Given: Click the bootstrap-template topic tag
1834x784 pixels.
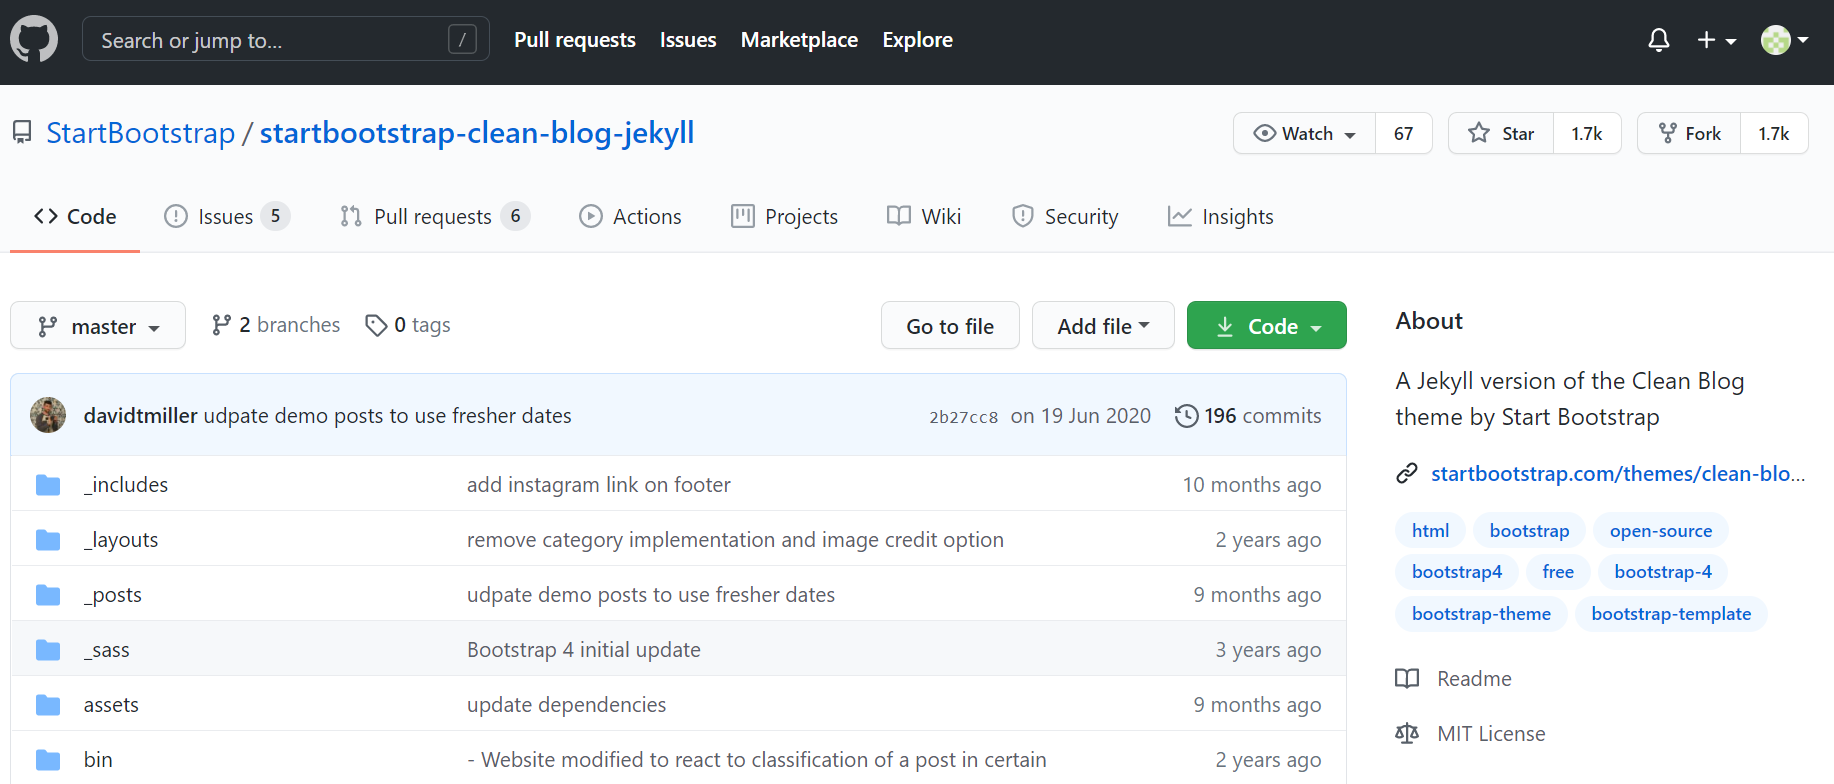Looking at the screenshot, I should pos(1671,613).
